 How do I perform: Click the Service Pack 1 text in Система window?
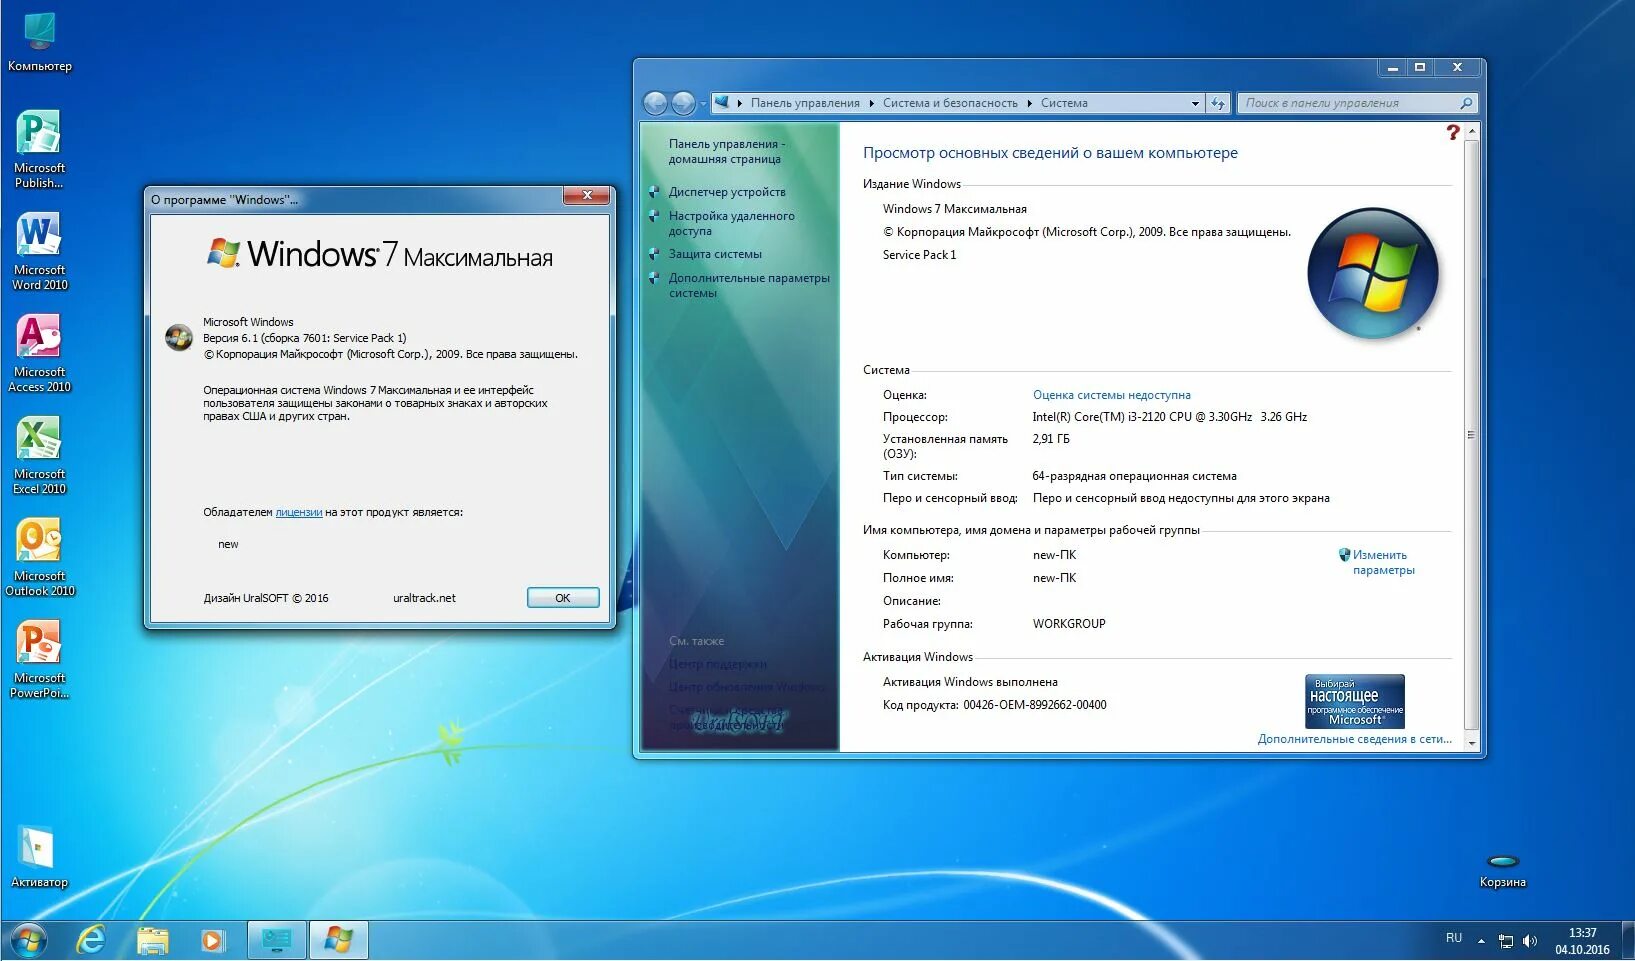(919, 255)
